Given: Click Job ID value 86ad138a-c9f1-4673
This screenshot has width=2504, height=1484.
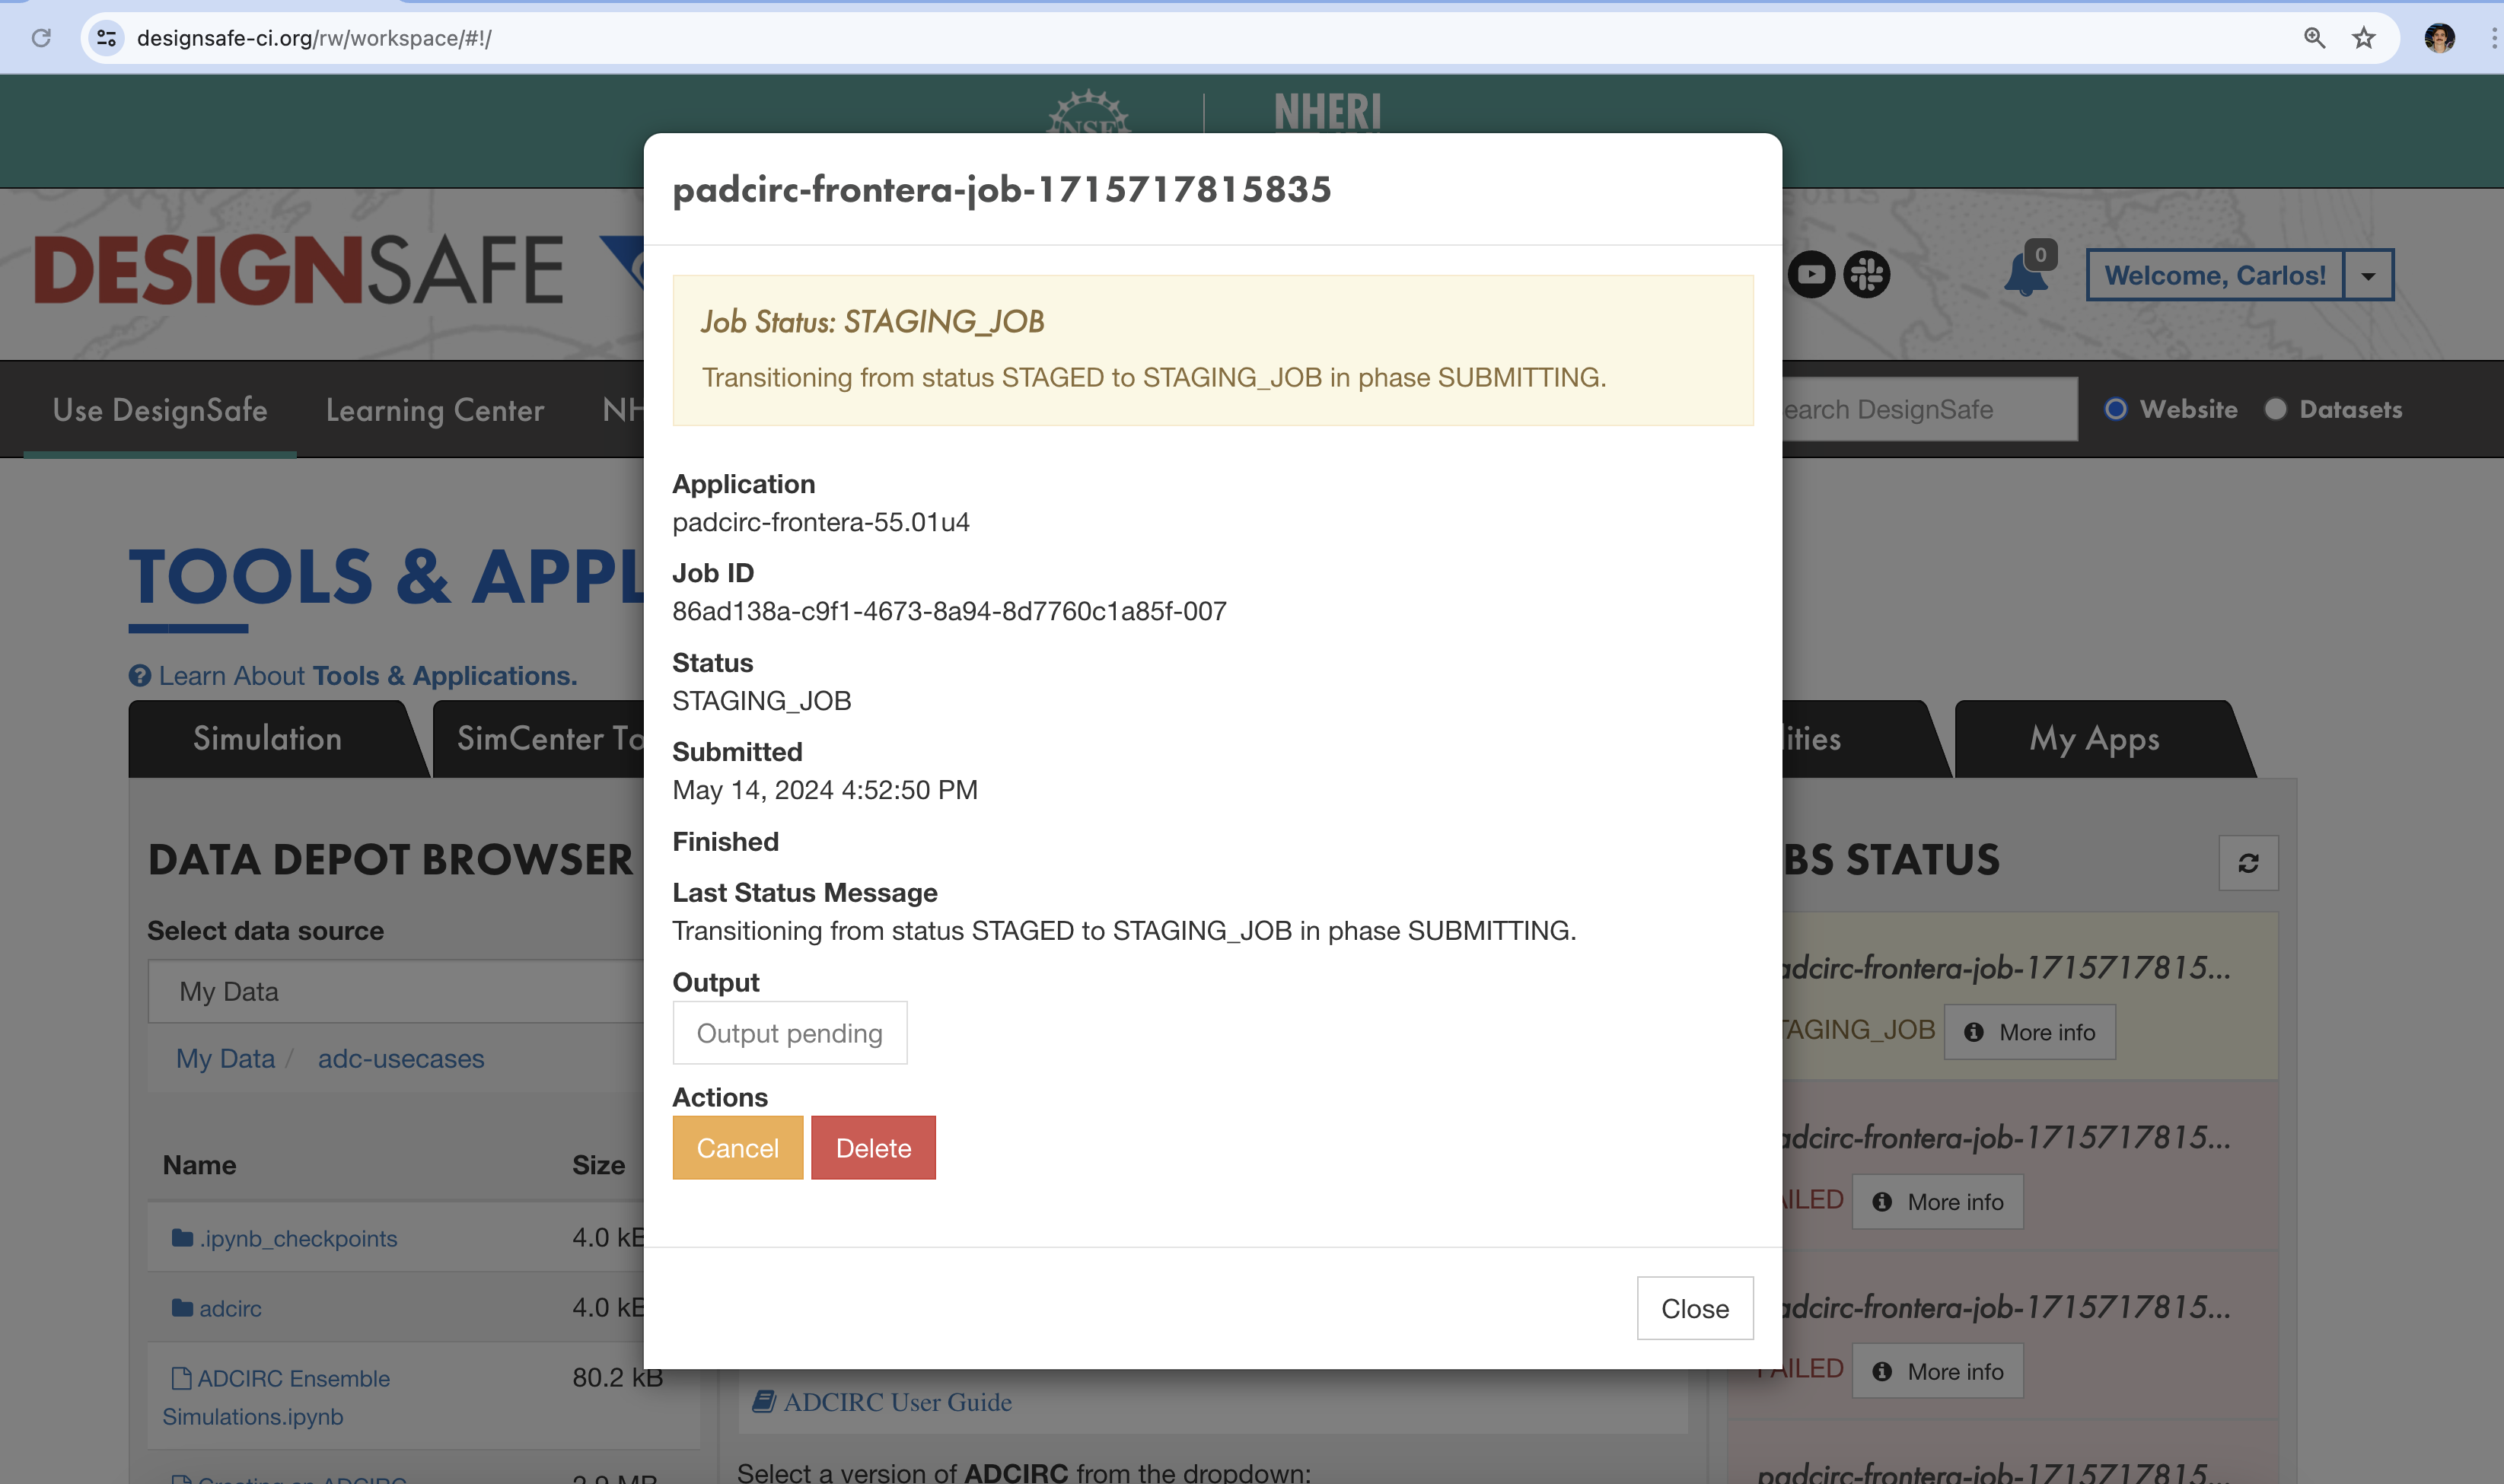Looking at the screenshot, I should coord(949,611).
